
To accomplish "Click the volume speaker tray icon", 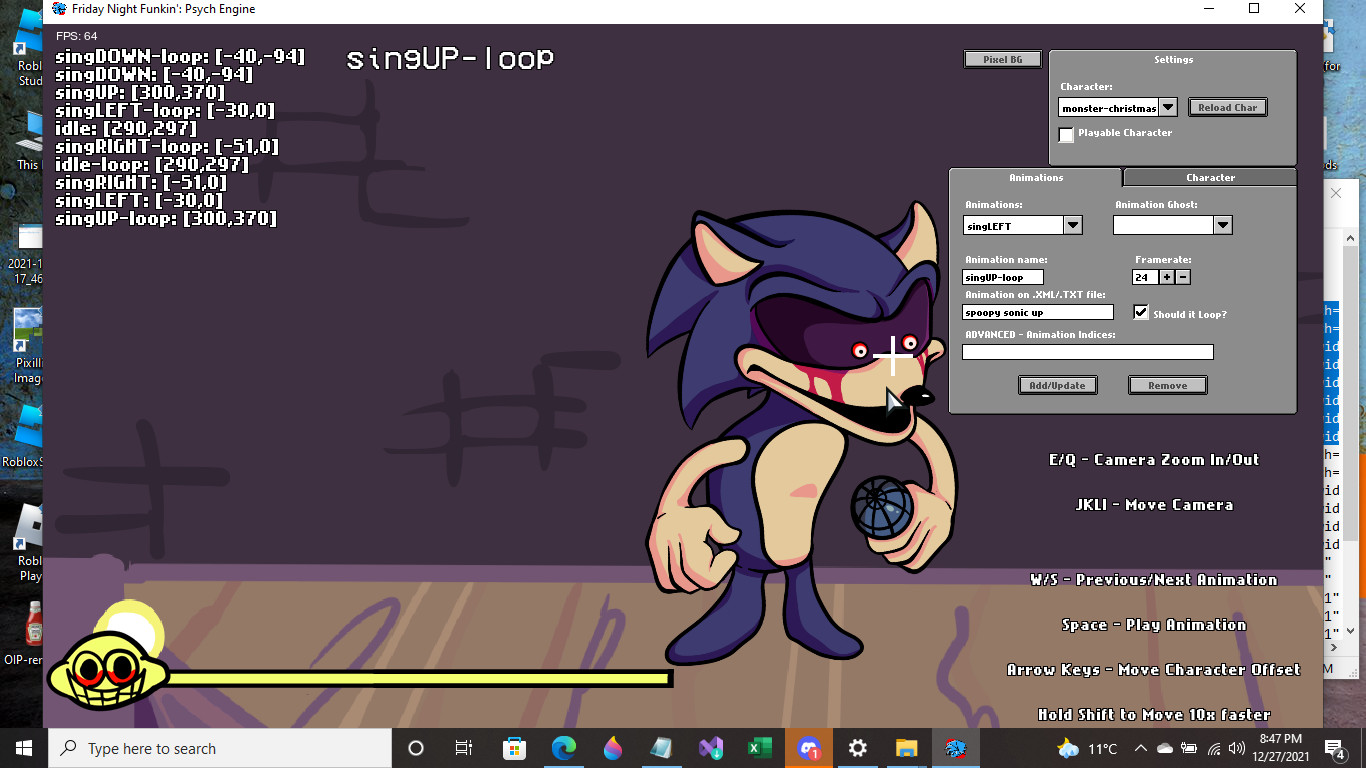I will tap(1238, 748).
